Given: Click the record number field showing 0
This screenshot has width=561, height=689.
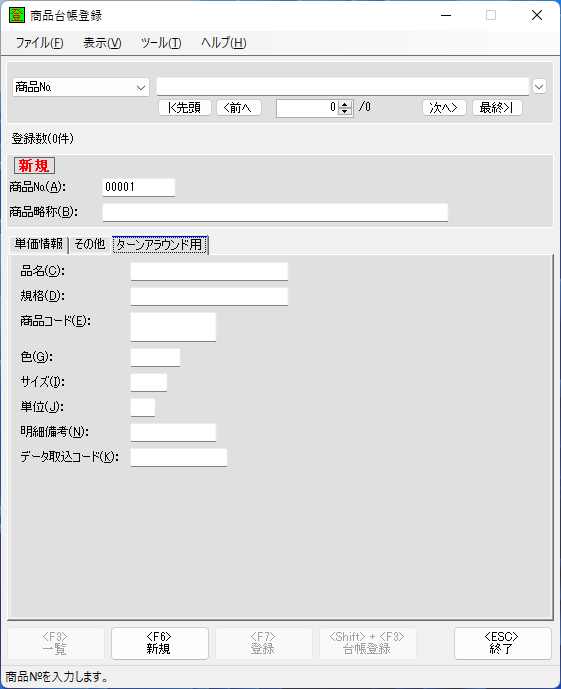Looking at the screenshot, I should (x=308, y=108).
